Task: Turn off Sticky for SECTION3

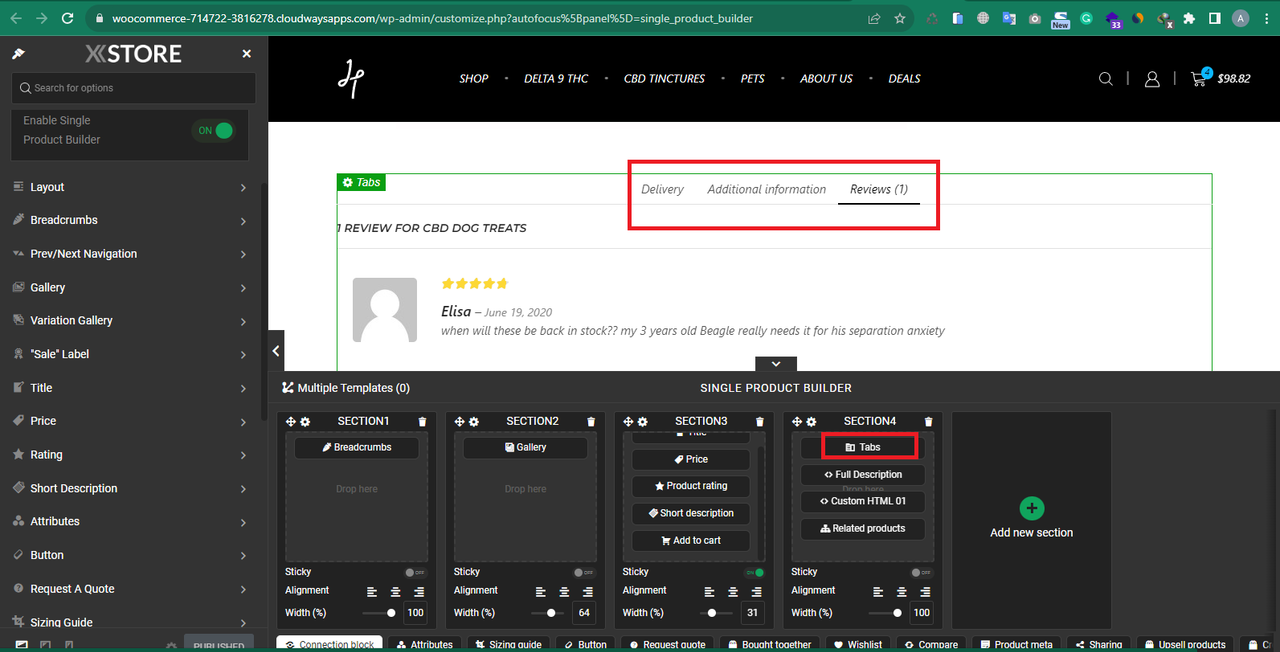Action: (754, 572)
